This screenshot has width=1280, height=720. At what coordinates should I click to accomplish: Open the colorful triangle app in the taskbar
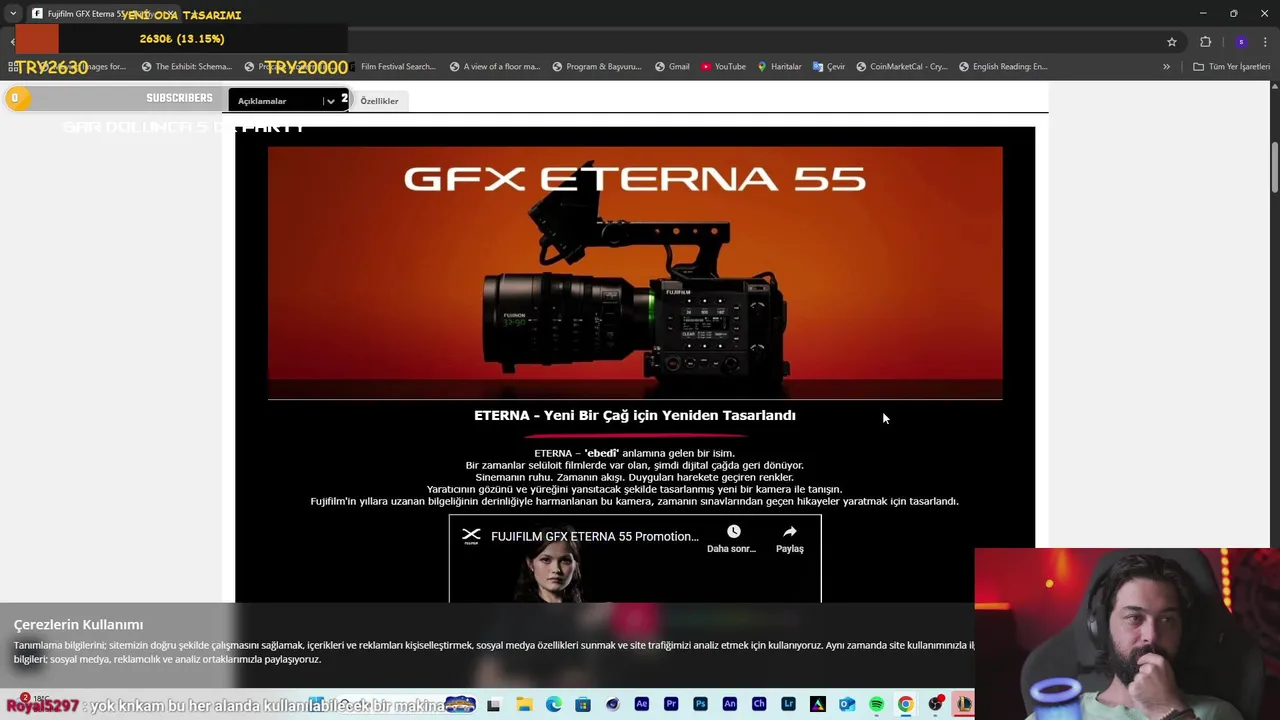818,705
